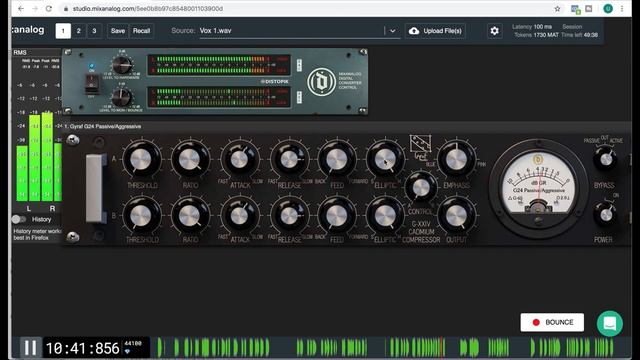Switch to preset slot 3
Screen dimensions: 640x360
coord(94,31)
